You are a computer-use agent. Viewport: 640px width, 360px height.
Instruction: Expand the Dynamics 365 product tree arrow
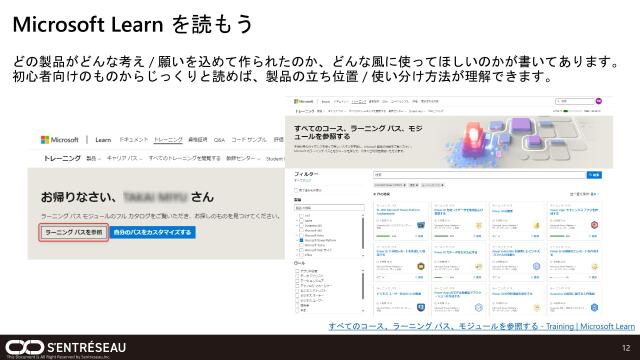coord(297,225)
